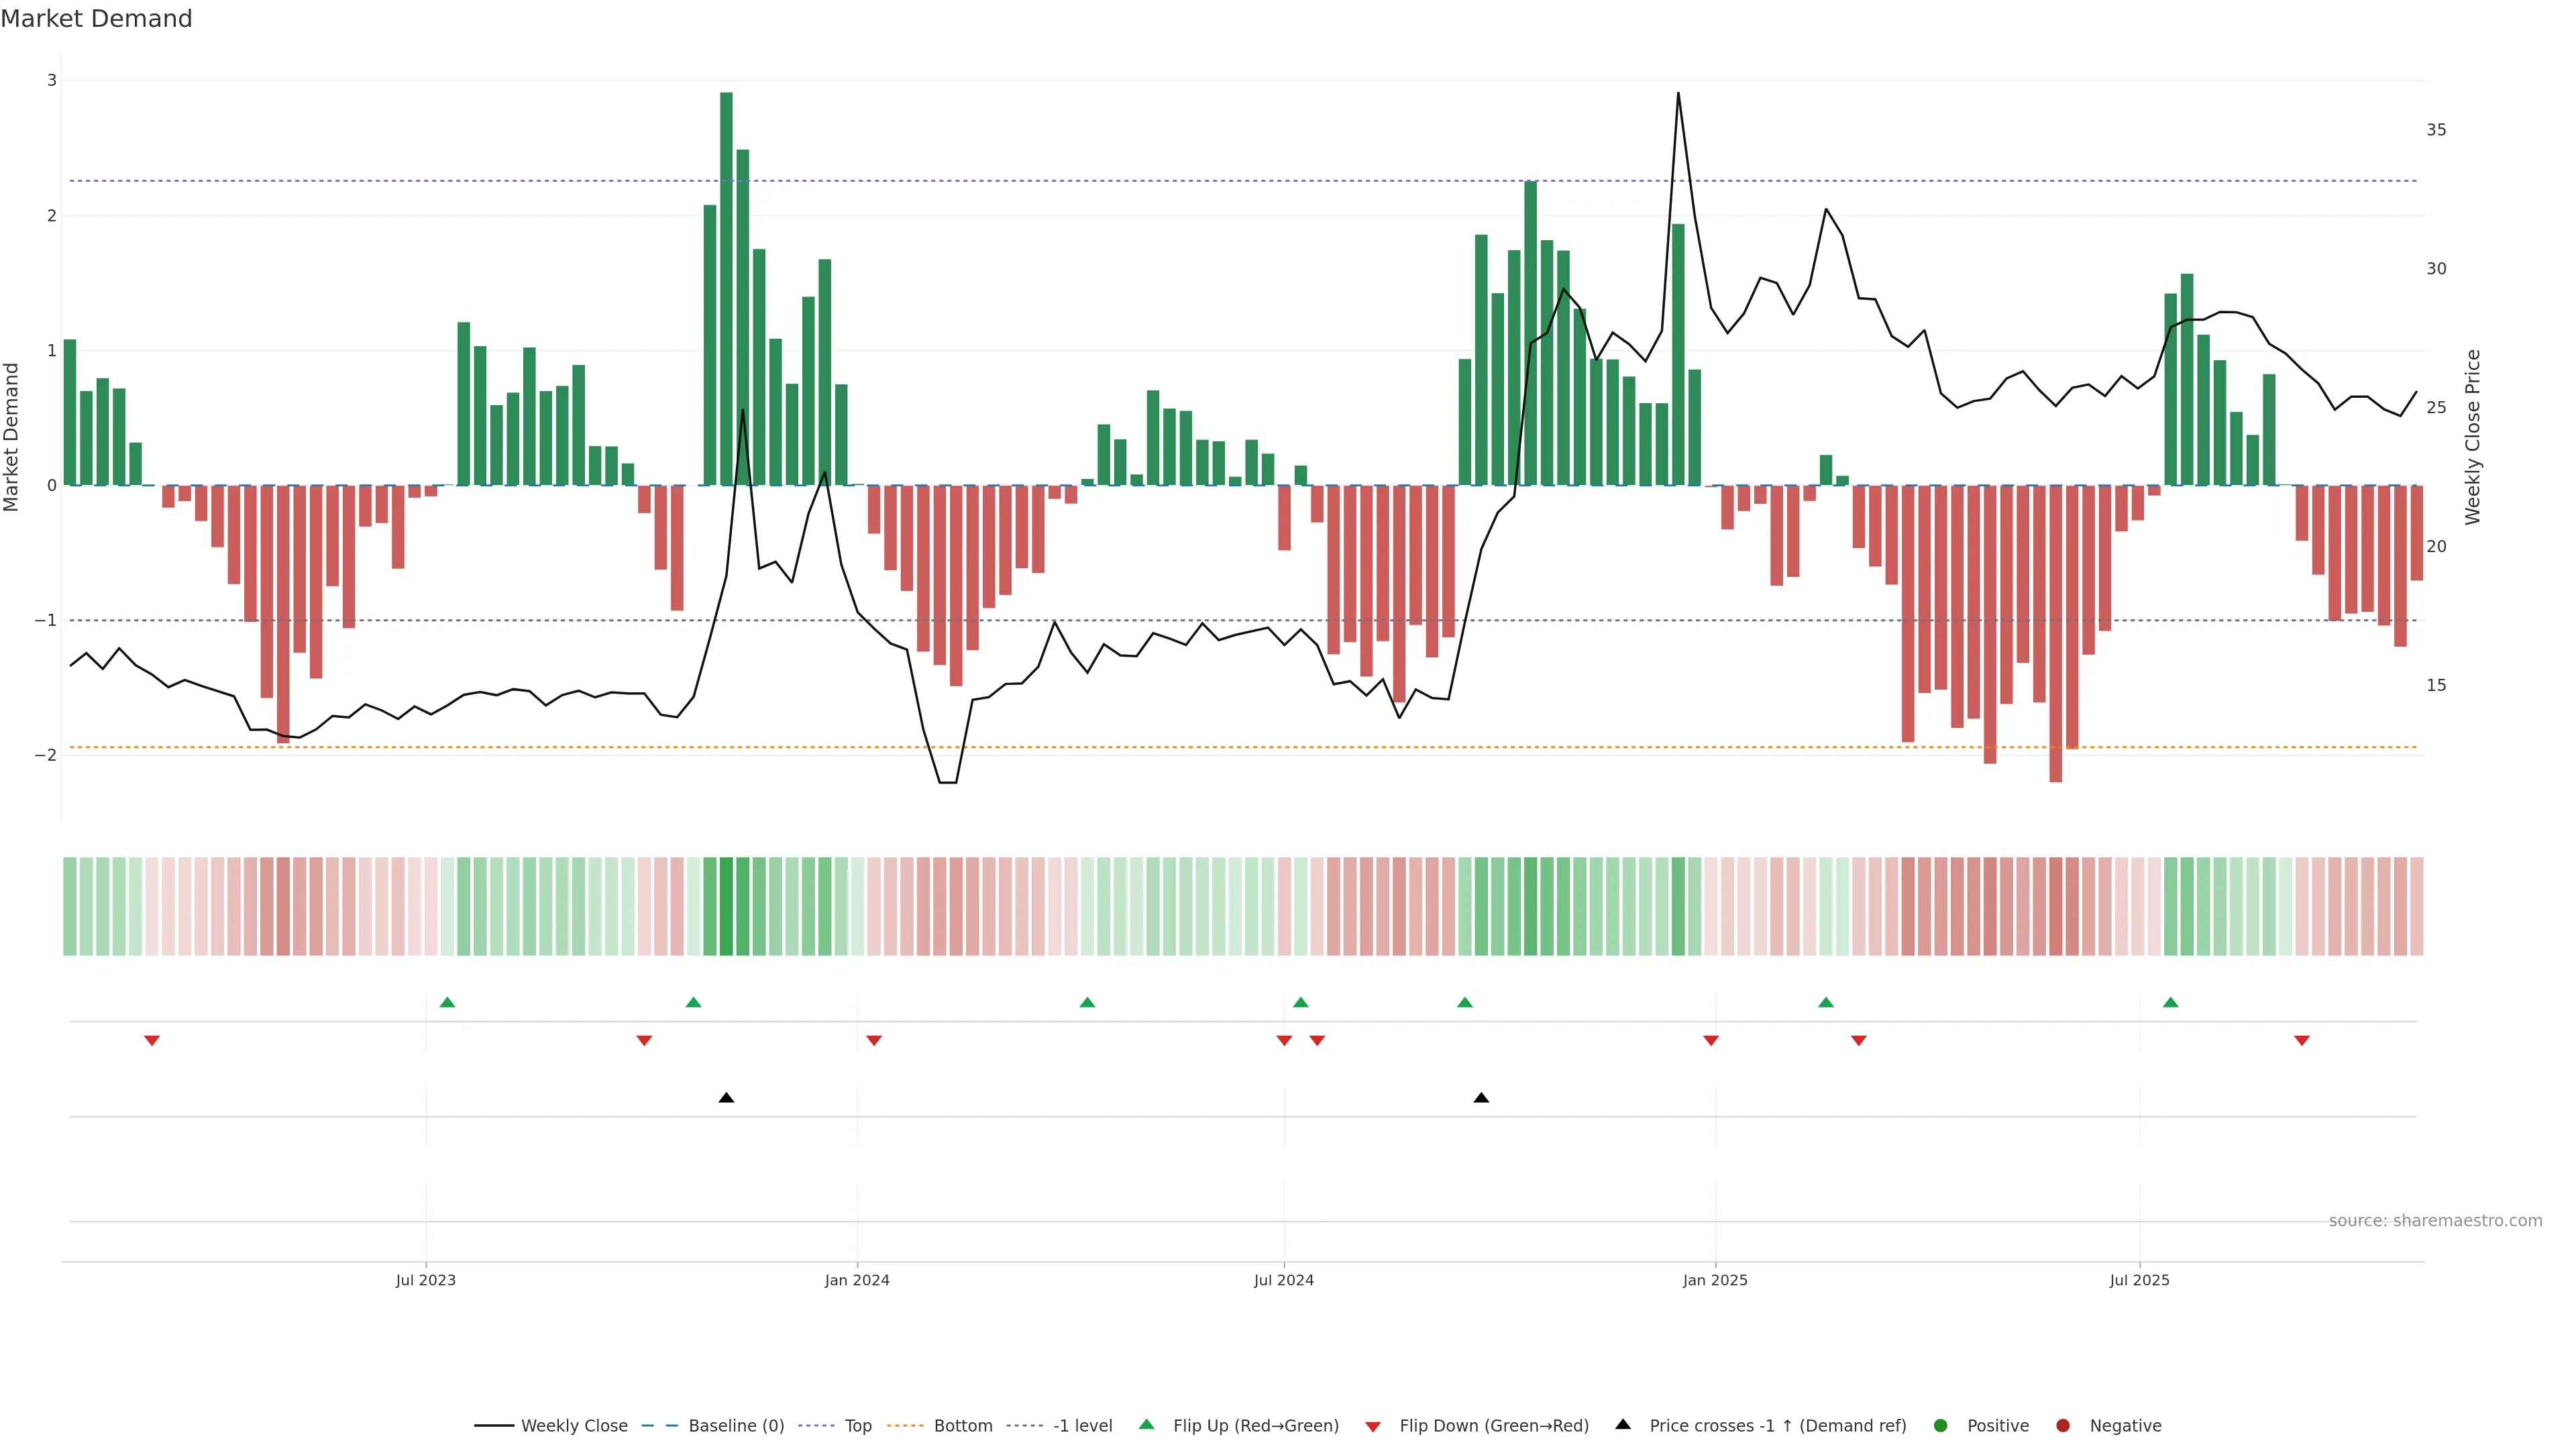Screen dimensions: 2576x1449
Task: Click the Jan 2025 axis label
Action: [1715, 1280]
